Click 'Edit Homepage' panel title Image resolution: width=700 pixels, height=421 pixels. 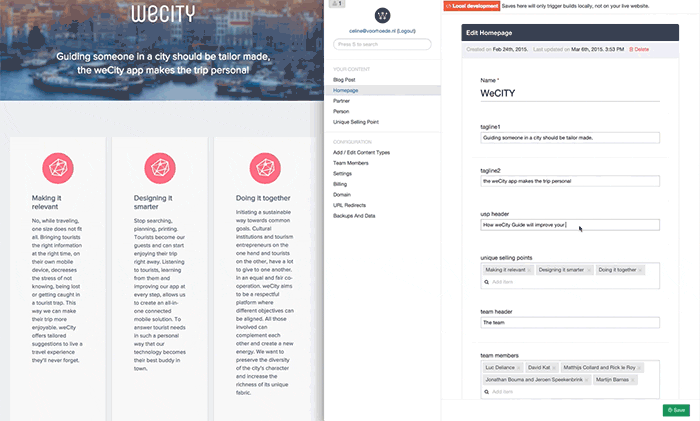(x=489, y=33)
